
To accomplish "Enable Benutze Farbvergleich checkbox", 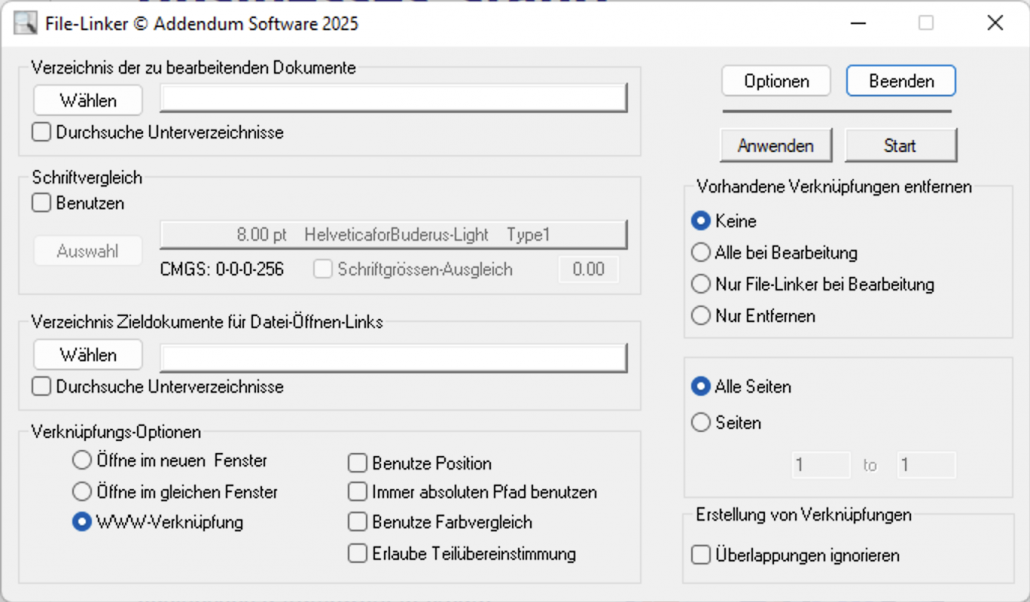I will tap(357, 522).
